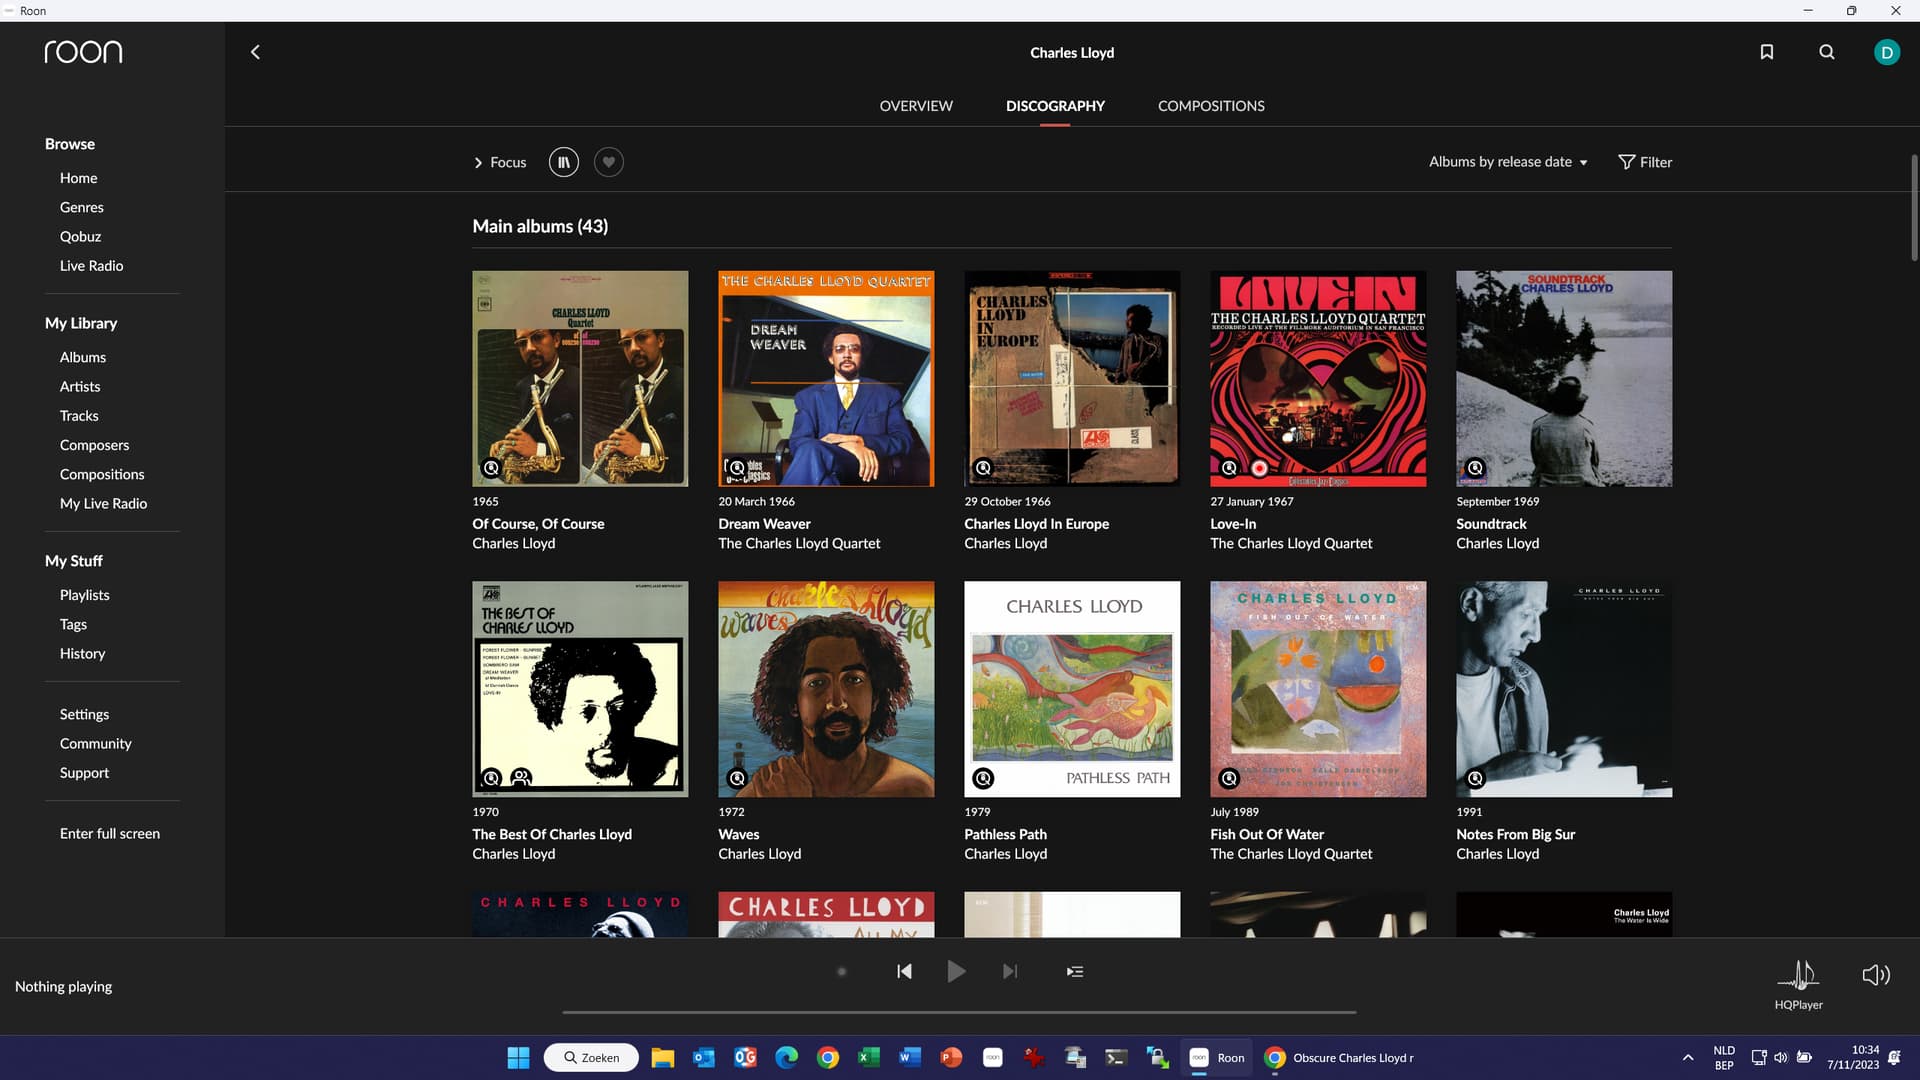This screenshot has width=1920, height=1080.
Task: Open Composers under My Library
Action: [x=94, y=445]
